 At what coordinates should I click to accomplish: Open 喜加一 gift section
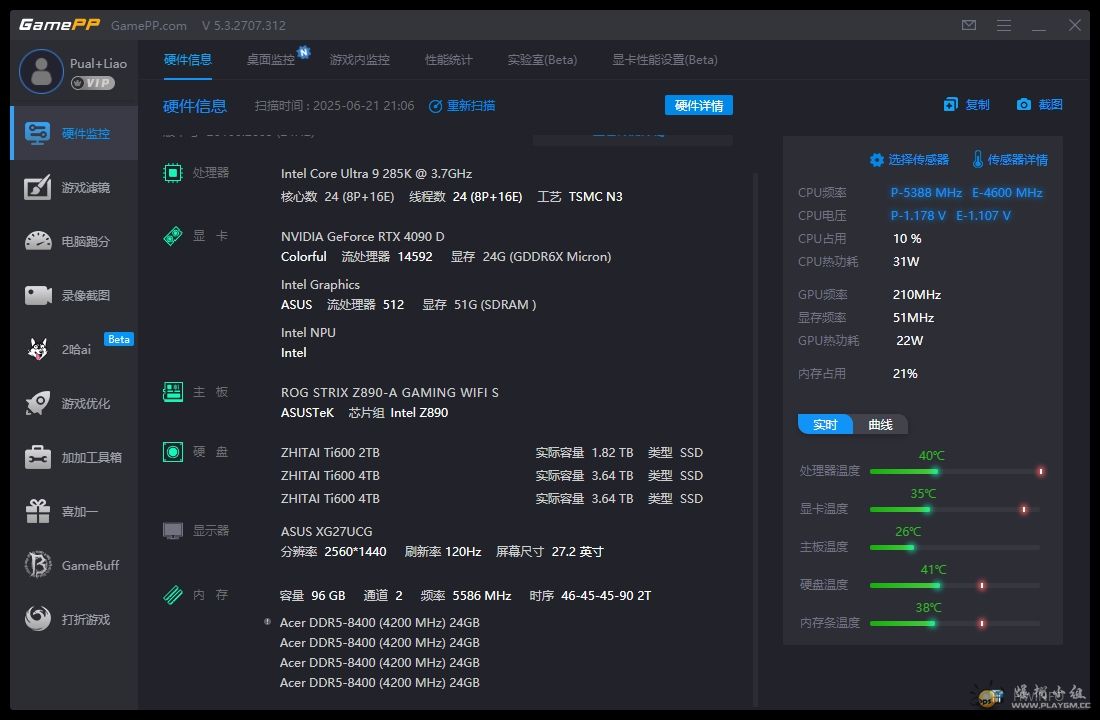click(74, 511)
